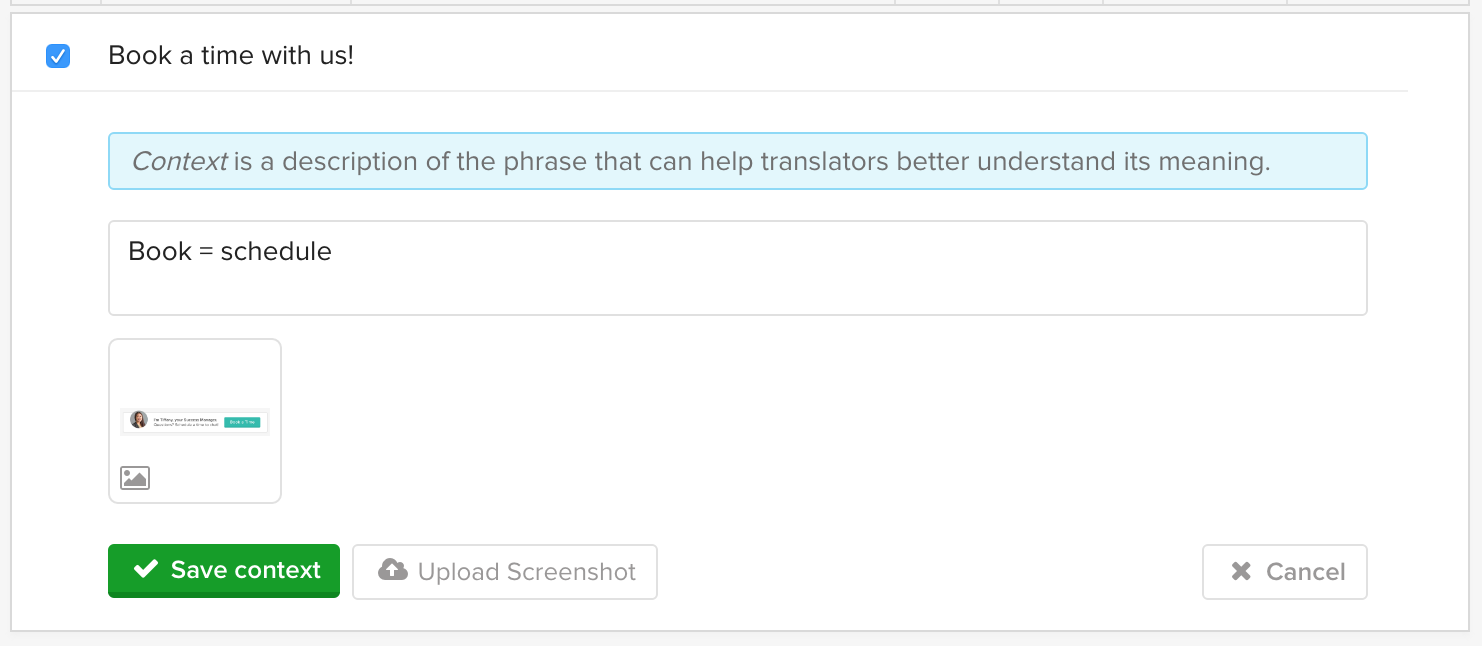Uncheck the "Book a time with us!" checkbox

[58, 57]
